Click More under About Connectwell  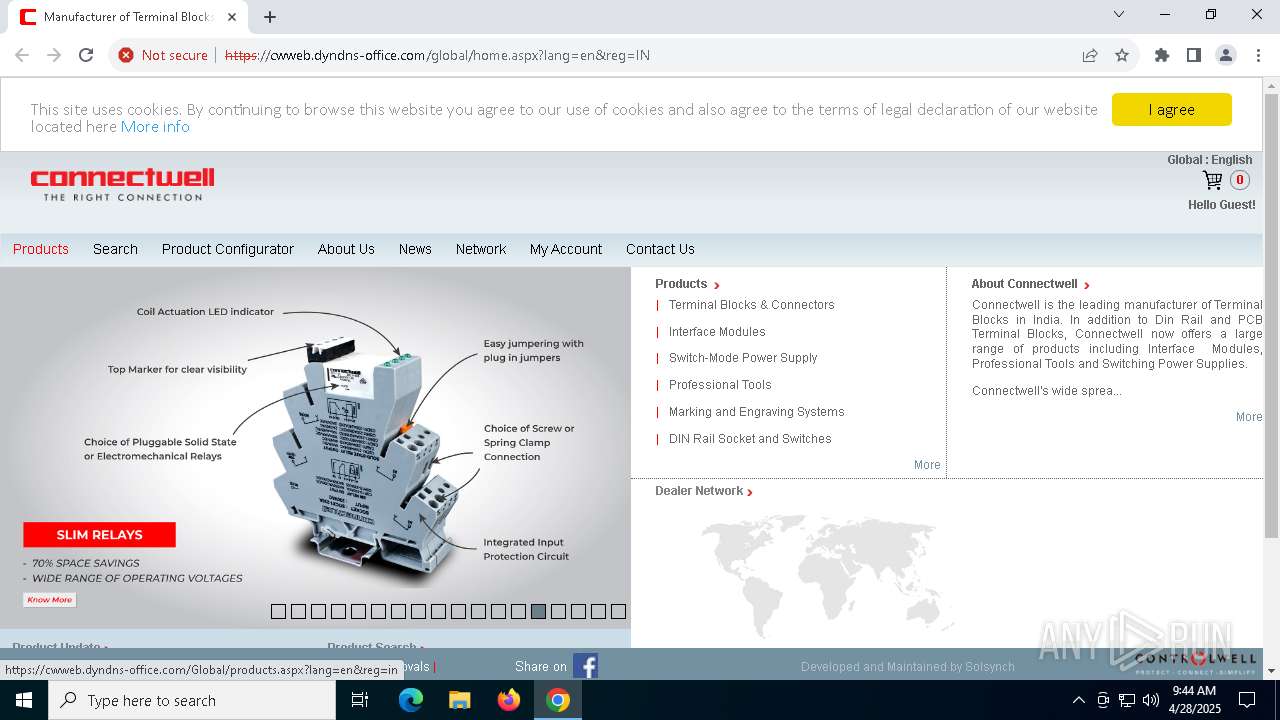pos(1249,417)
